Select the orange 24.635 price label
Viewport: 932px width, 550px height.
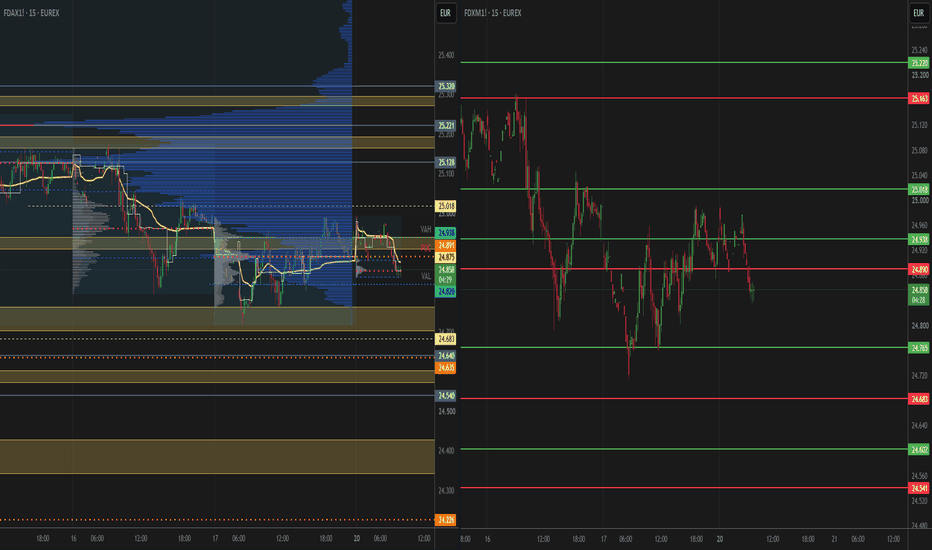[x=446, y=368]
